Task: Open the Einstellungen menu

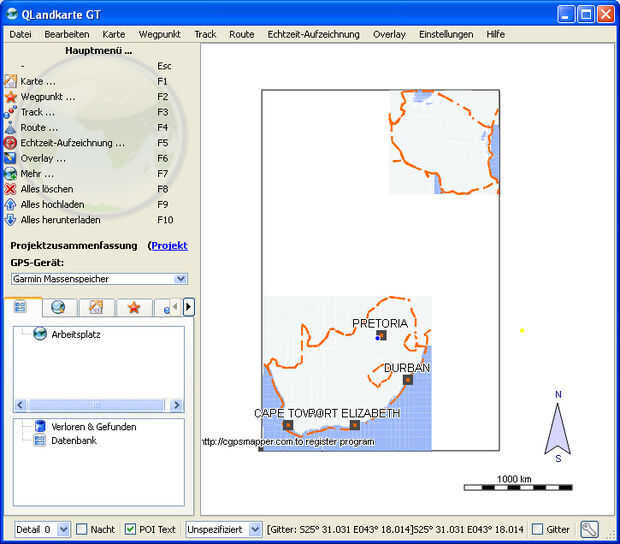Action: tap(446, 34)
